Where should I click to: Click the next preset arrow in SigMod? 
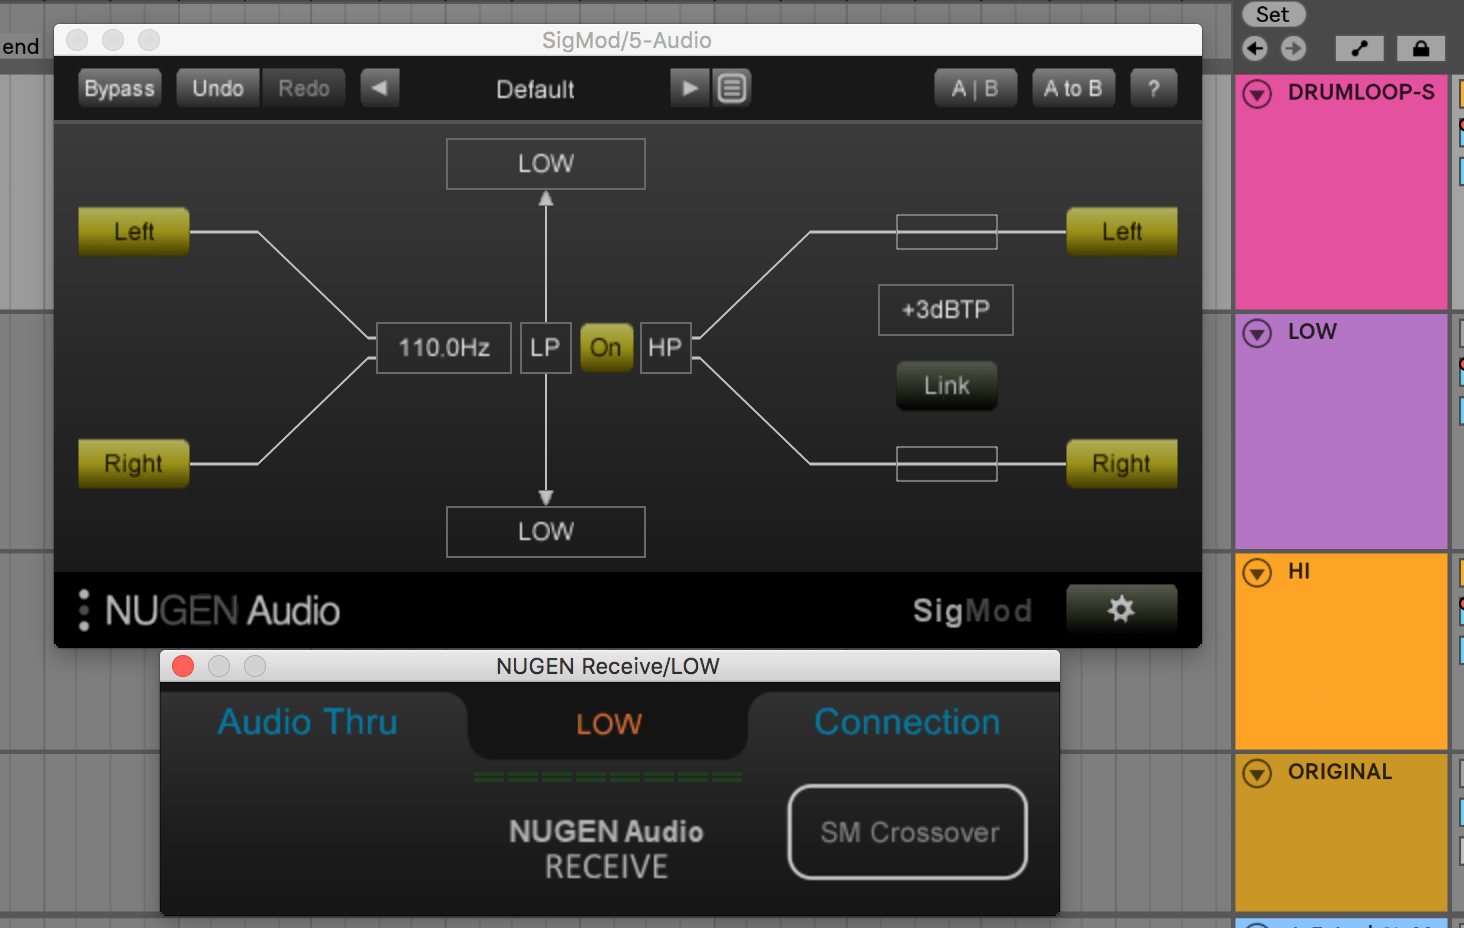click(690, 88)
